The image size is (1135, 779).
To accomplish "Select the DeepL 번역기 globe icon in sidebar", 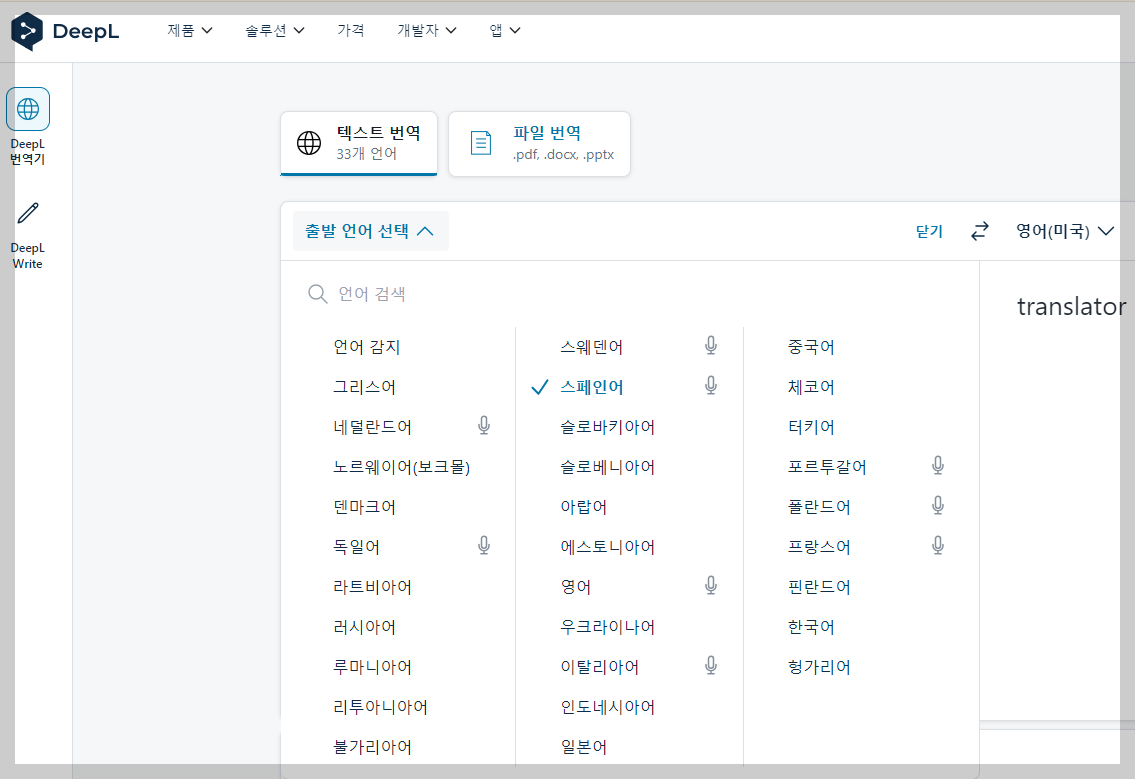I will pos(27,108).
